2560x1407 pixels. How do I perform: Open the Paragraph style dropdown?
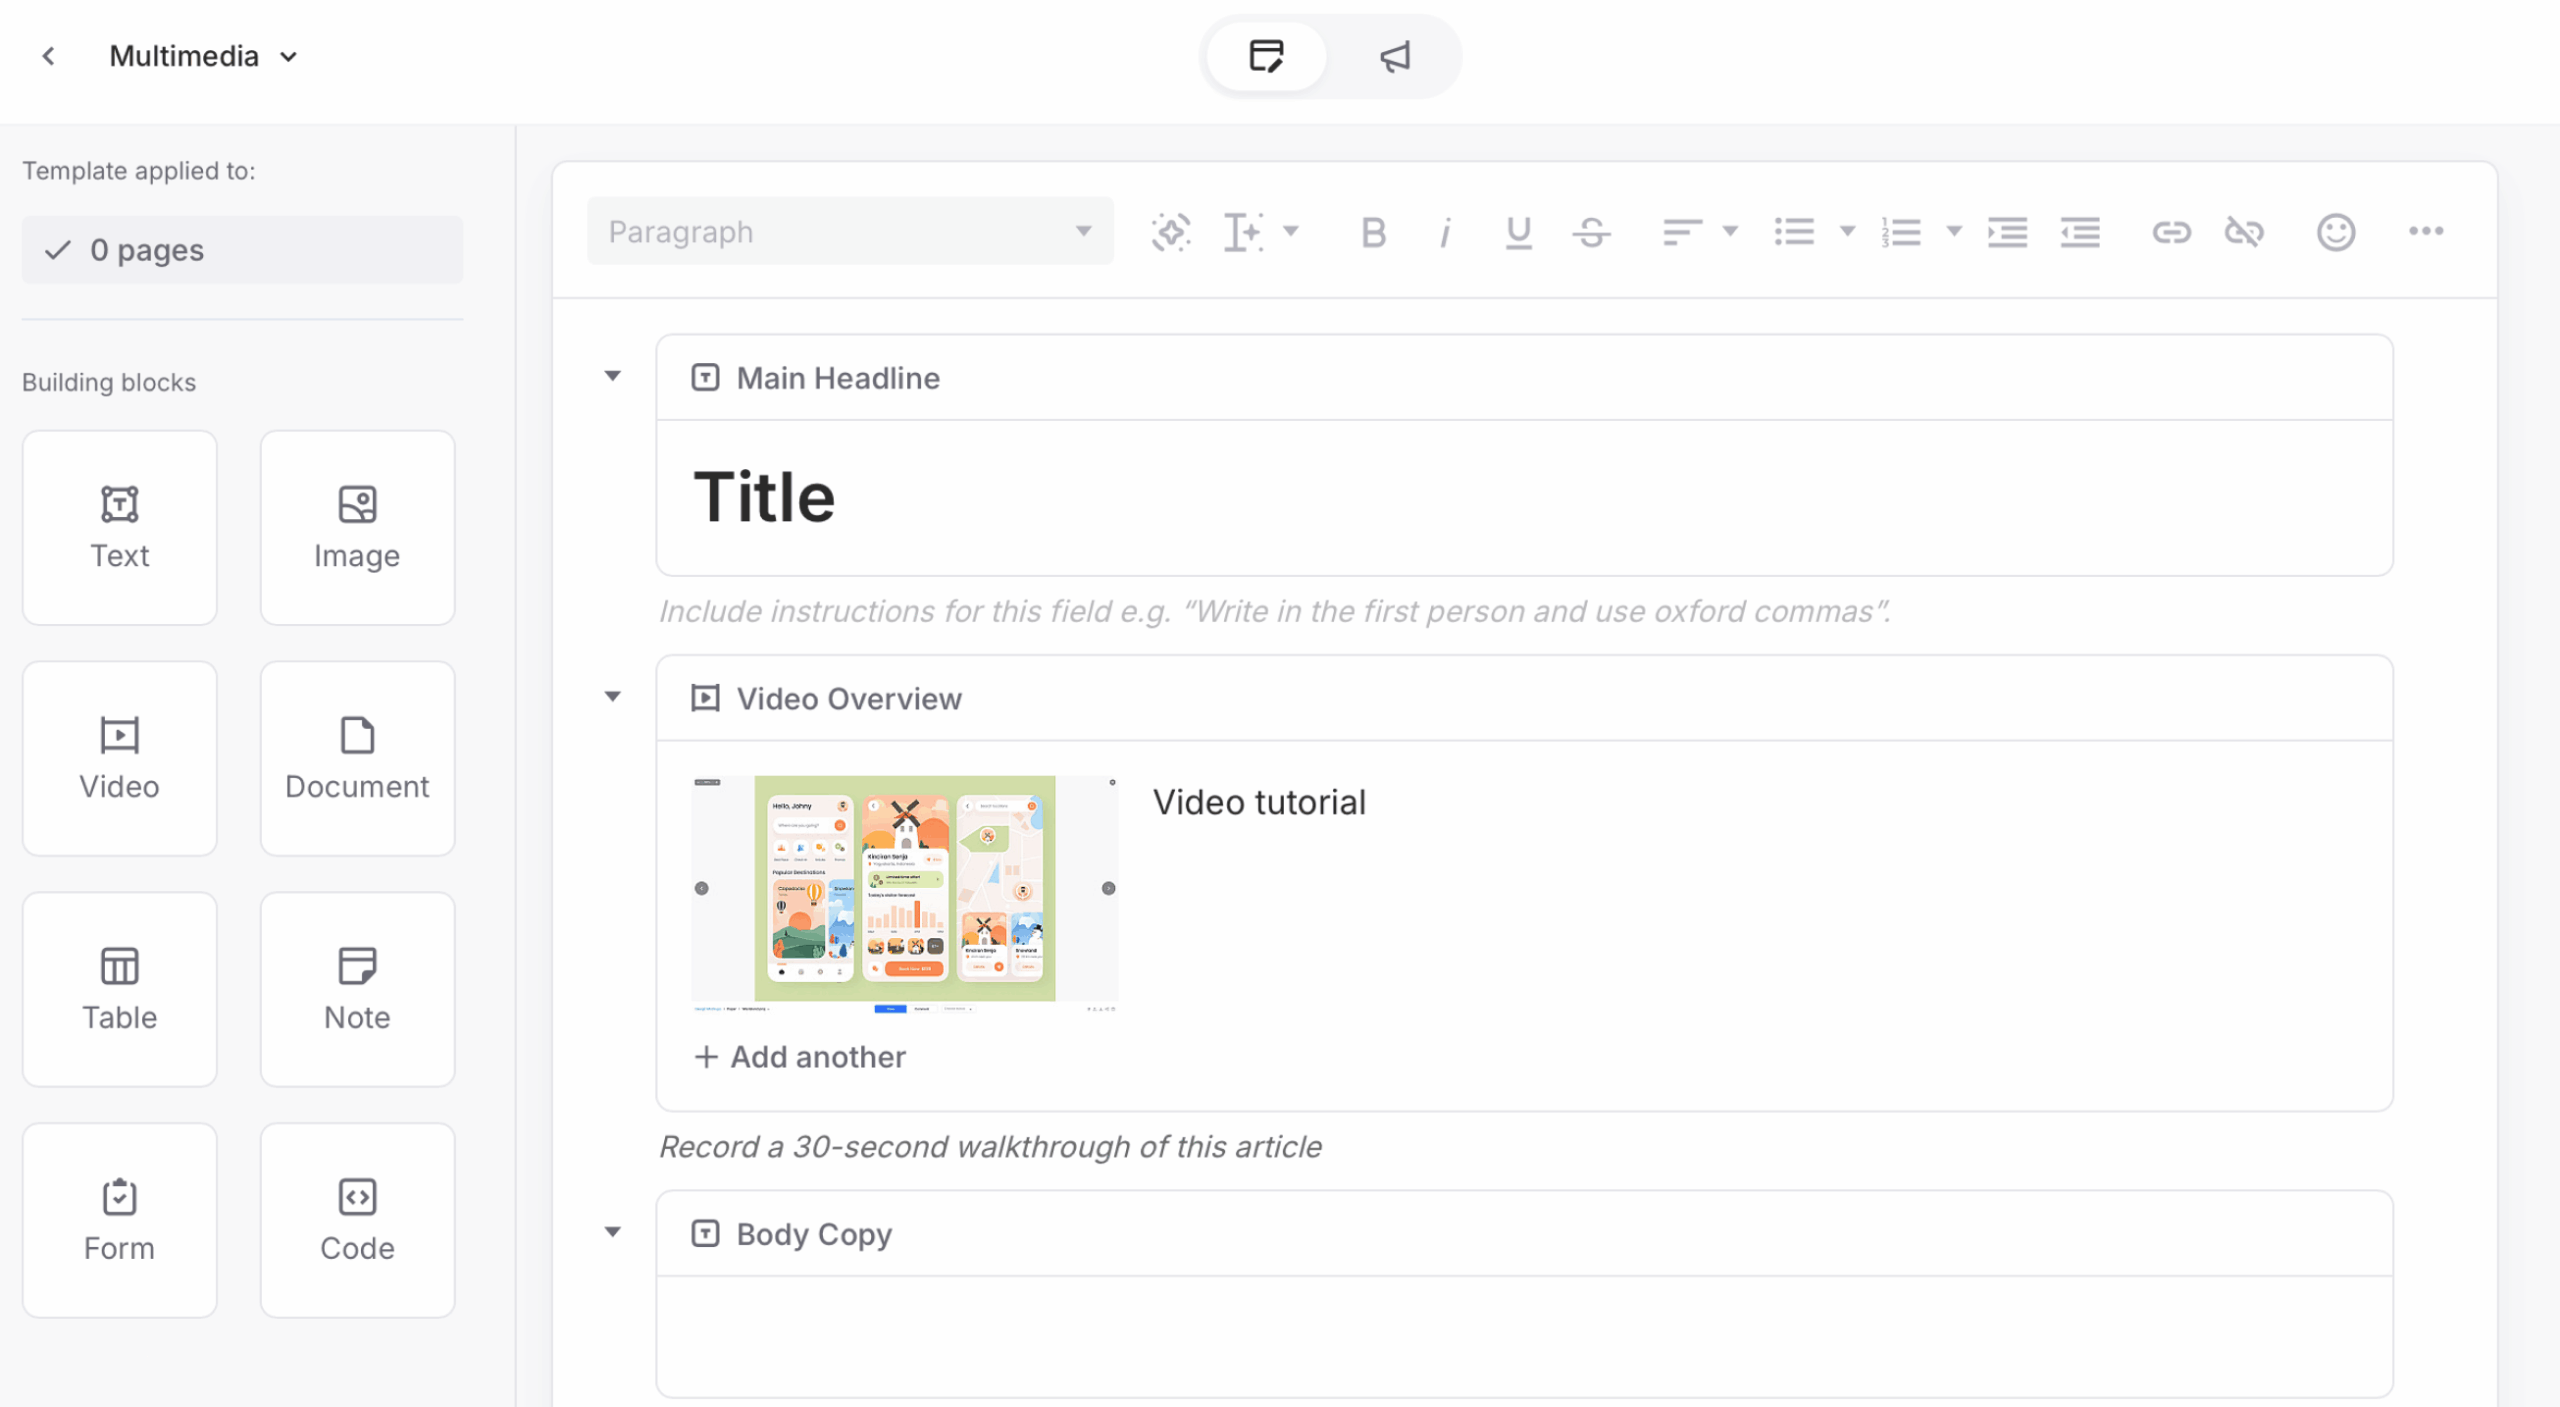click(x=850, y=232)
